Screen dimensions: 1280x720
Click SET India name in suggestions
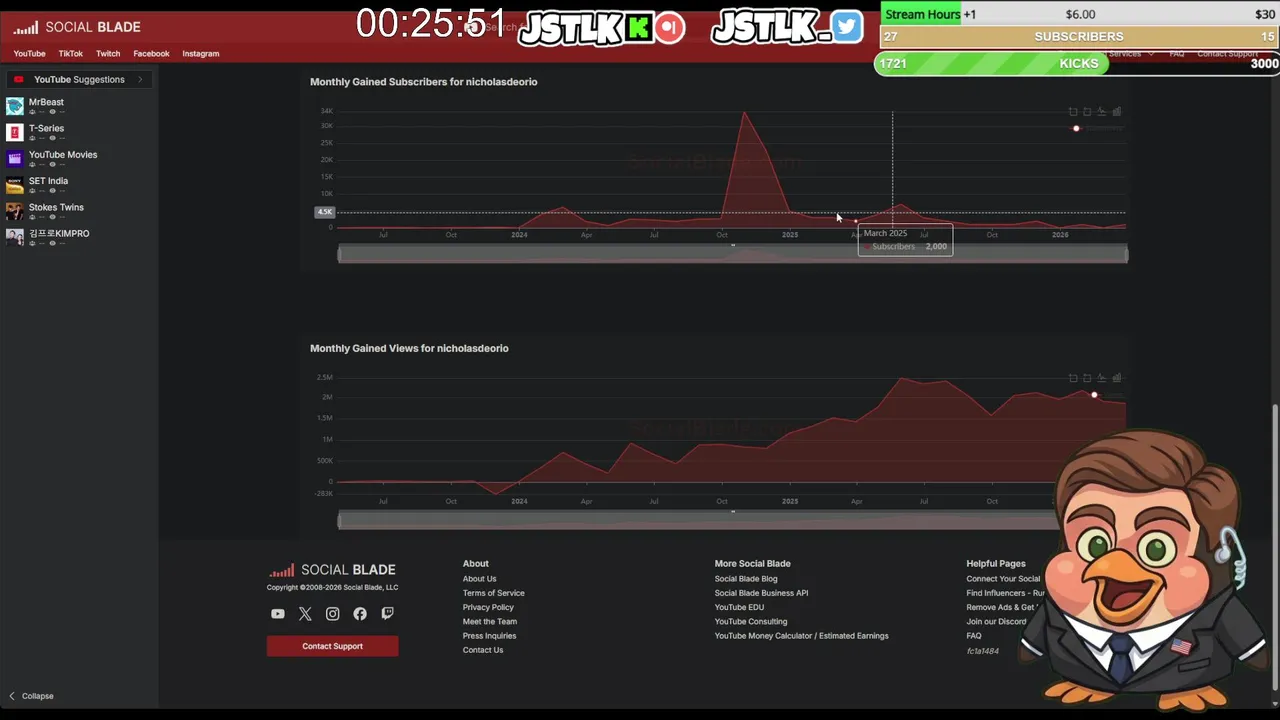point(48,181)
